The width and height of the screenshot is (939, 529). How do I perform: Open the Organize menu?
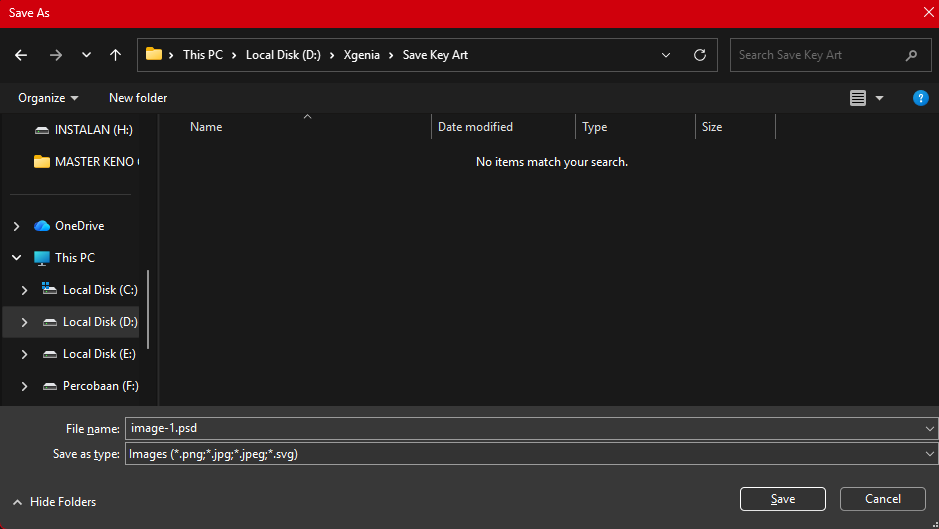[x=48, y=98]
